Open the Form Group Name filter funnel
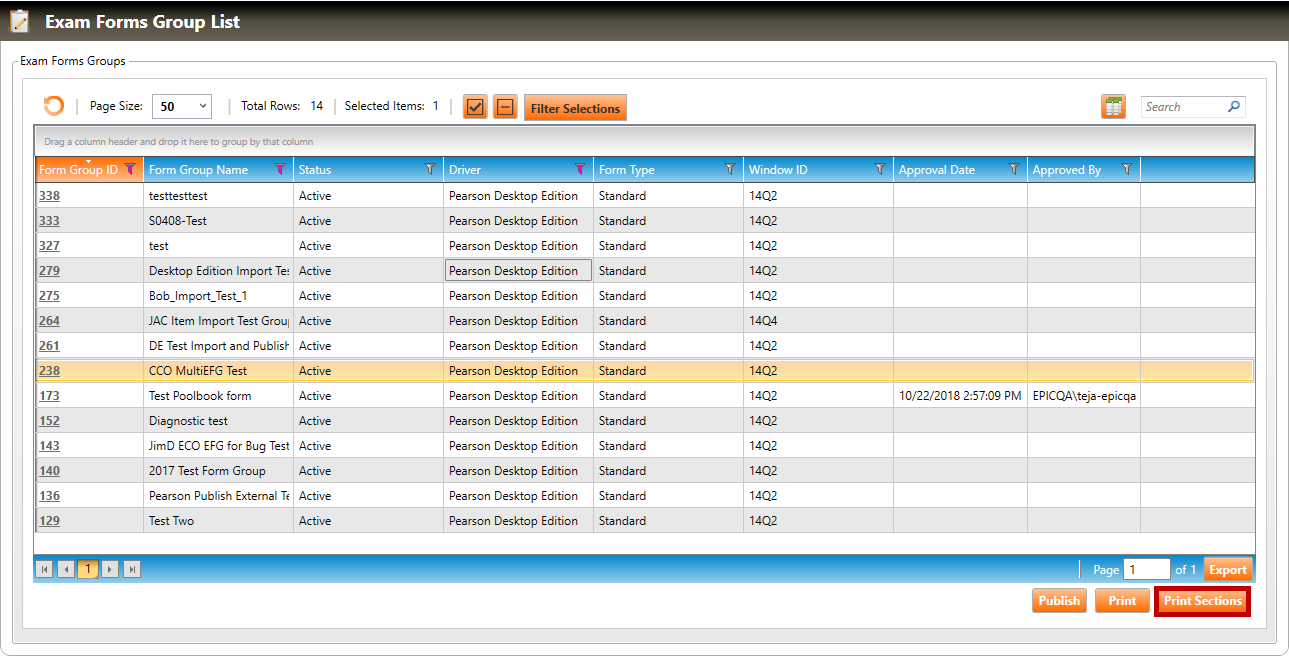 point(280,170)
